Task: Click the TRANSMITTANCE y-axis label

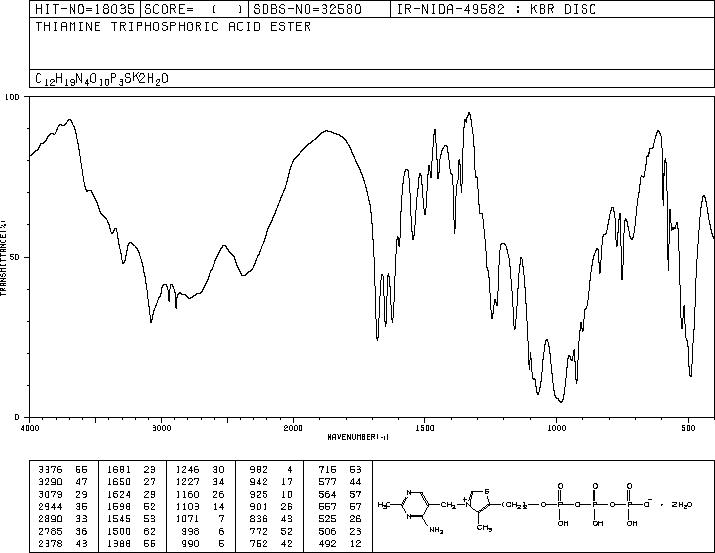Action: click(4, 258)
